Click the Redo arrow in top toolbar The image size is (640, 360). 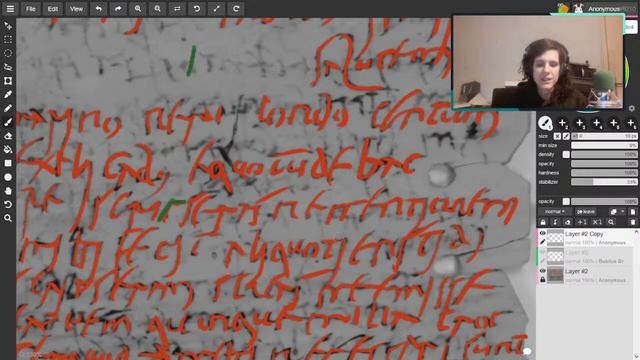tap(118, 9)
